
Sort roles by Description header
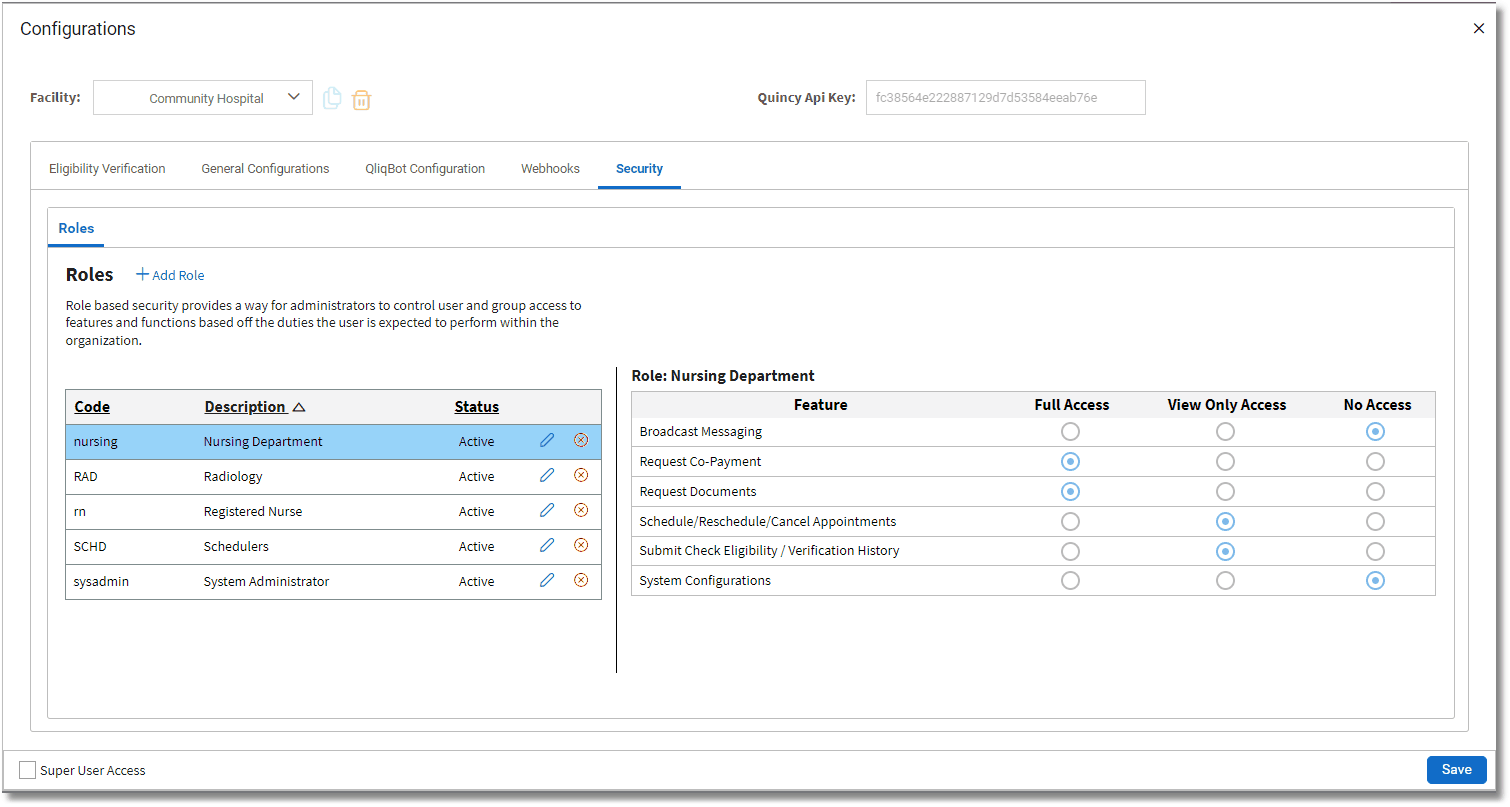(x=245, y=407)
